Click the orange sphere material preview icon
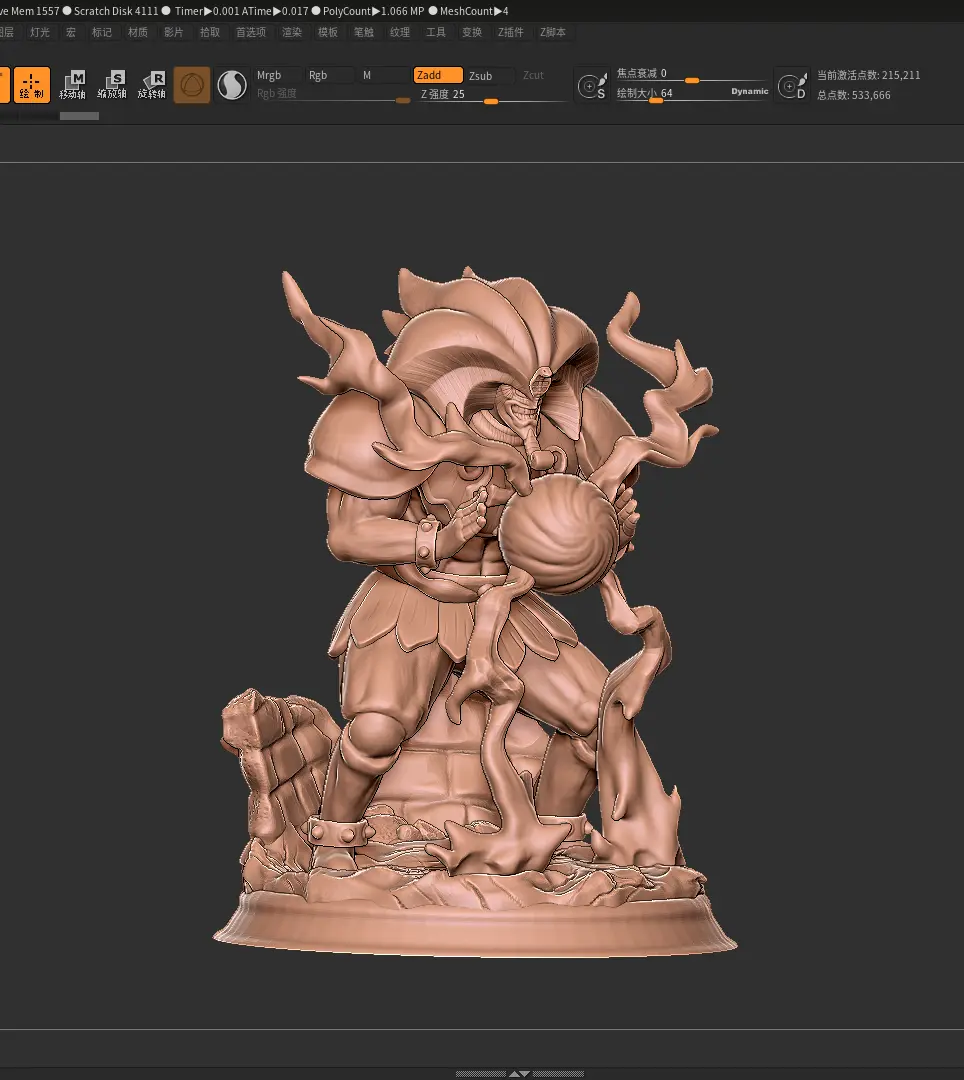Viewport: 964px width, 1080px height. point(192,85)
